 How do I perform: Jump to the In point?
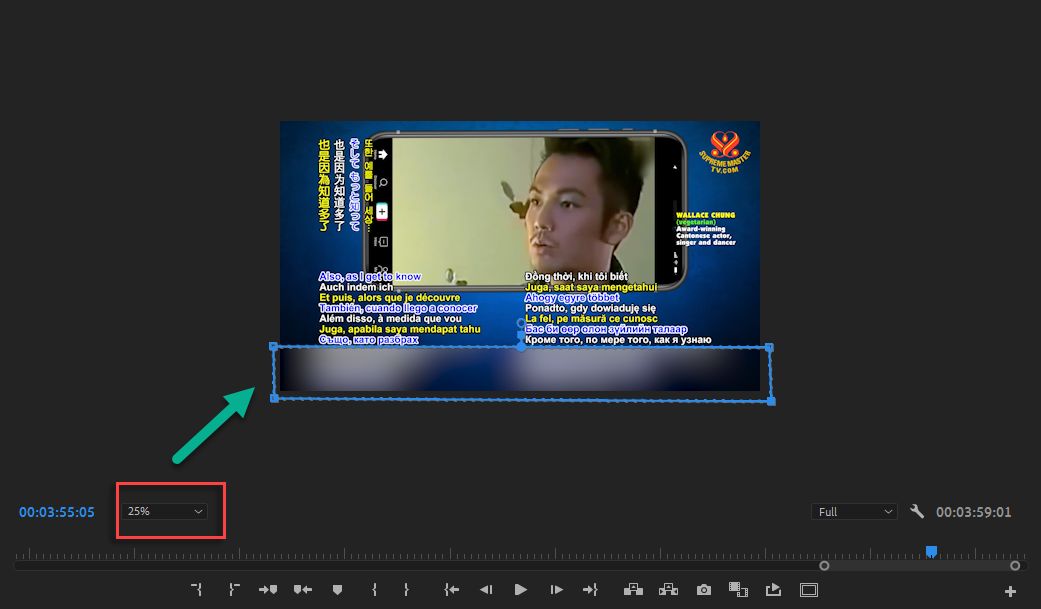click(451, 589)
